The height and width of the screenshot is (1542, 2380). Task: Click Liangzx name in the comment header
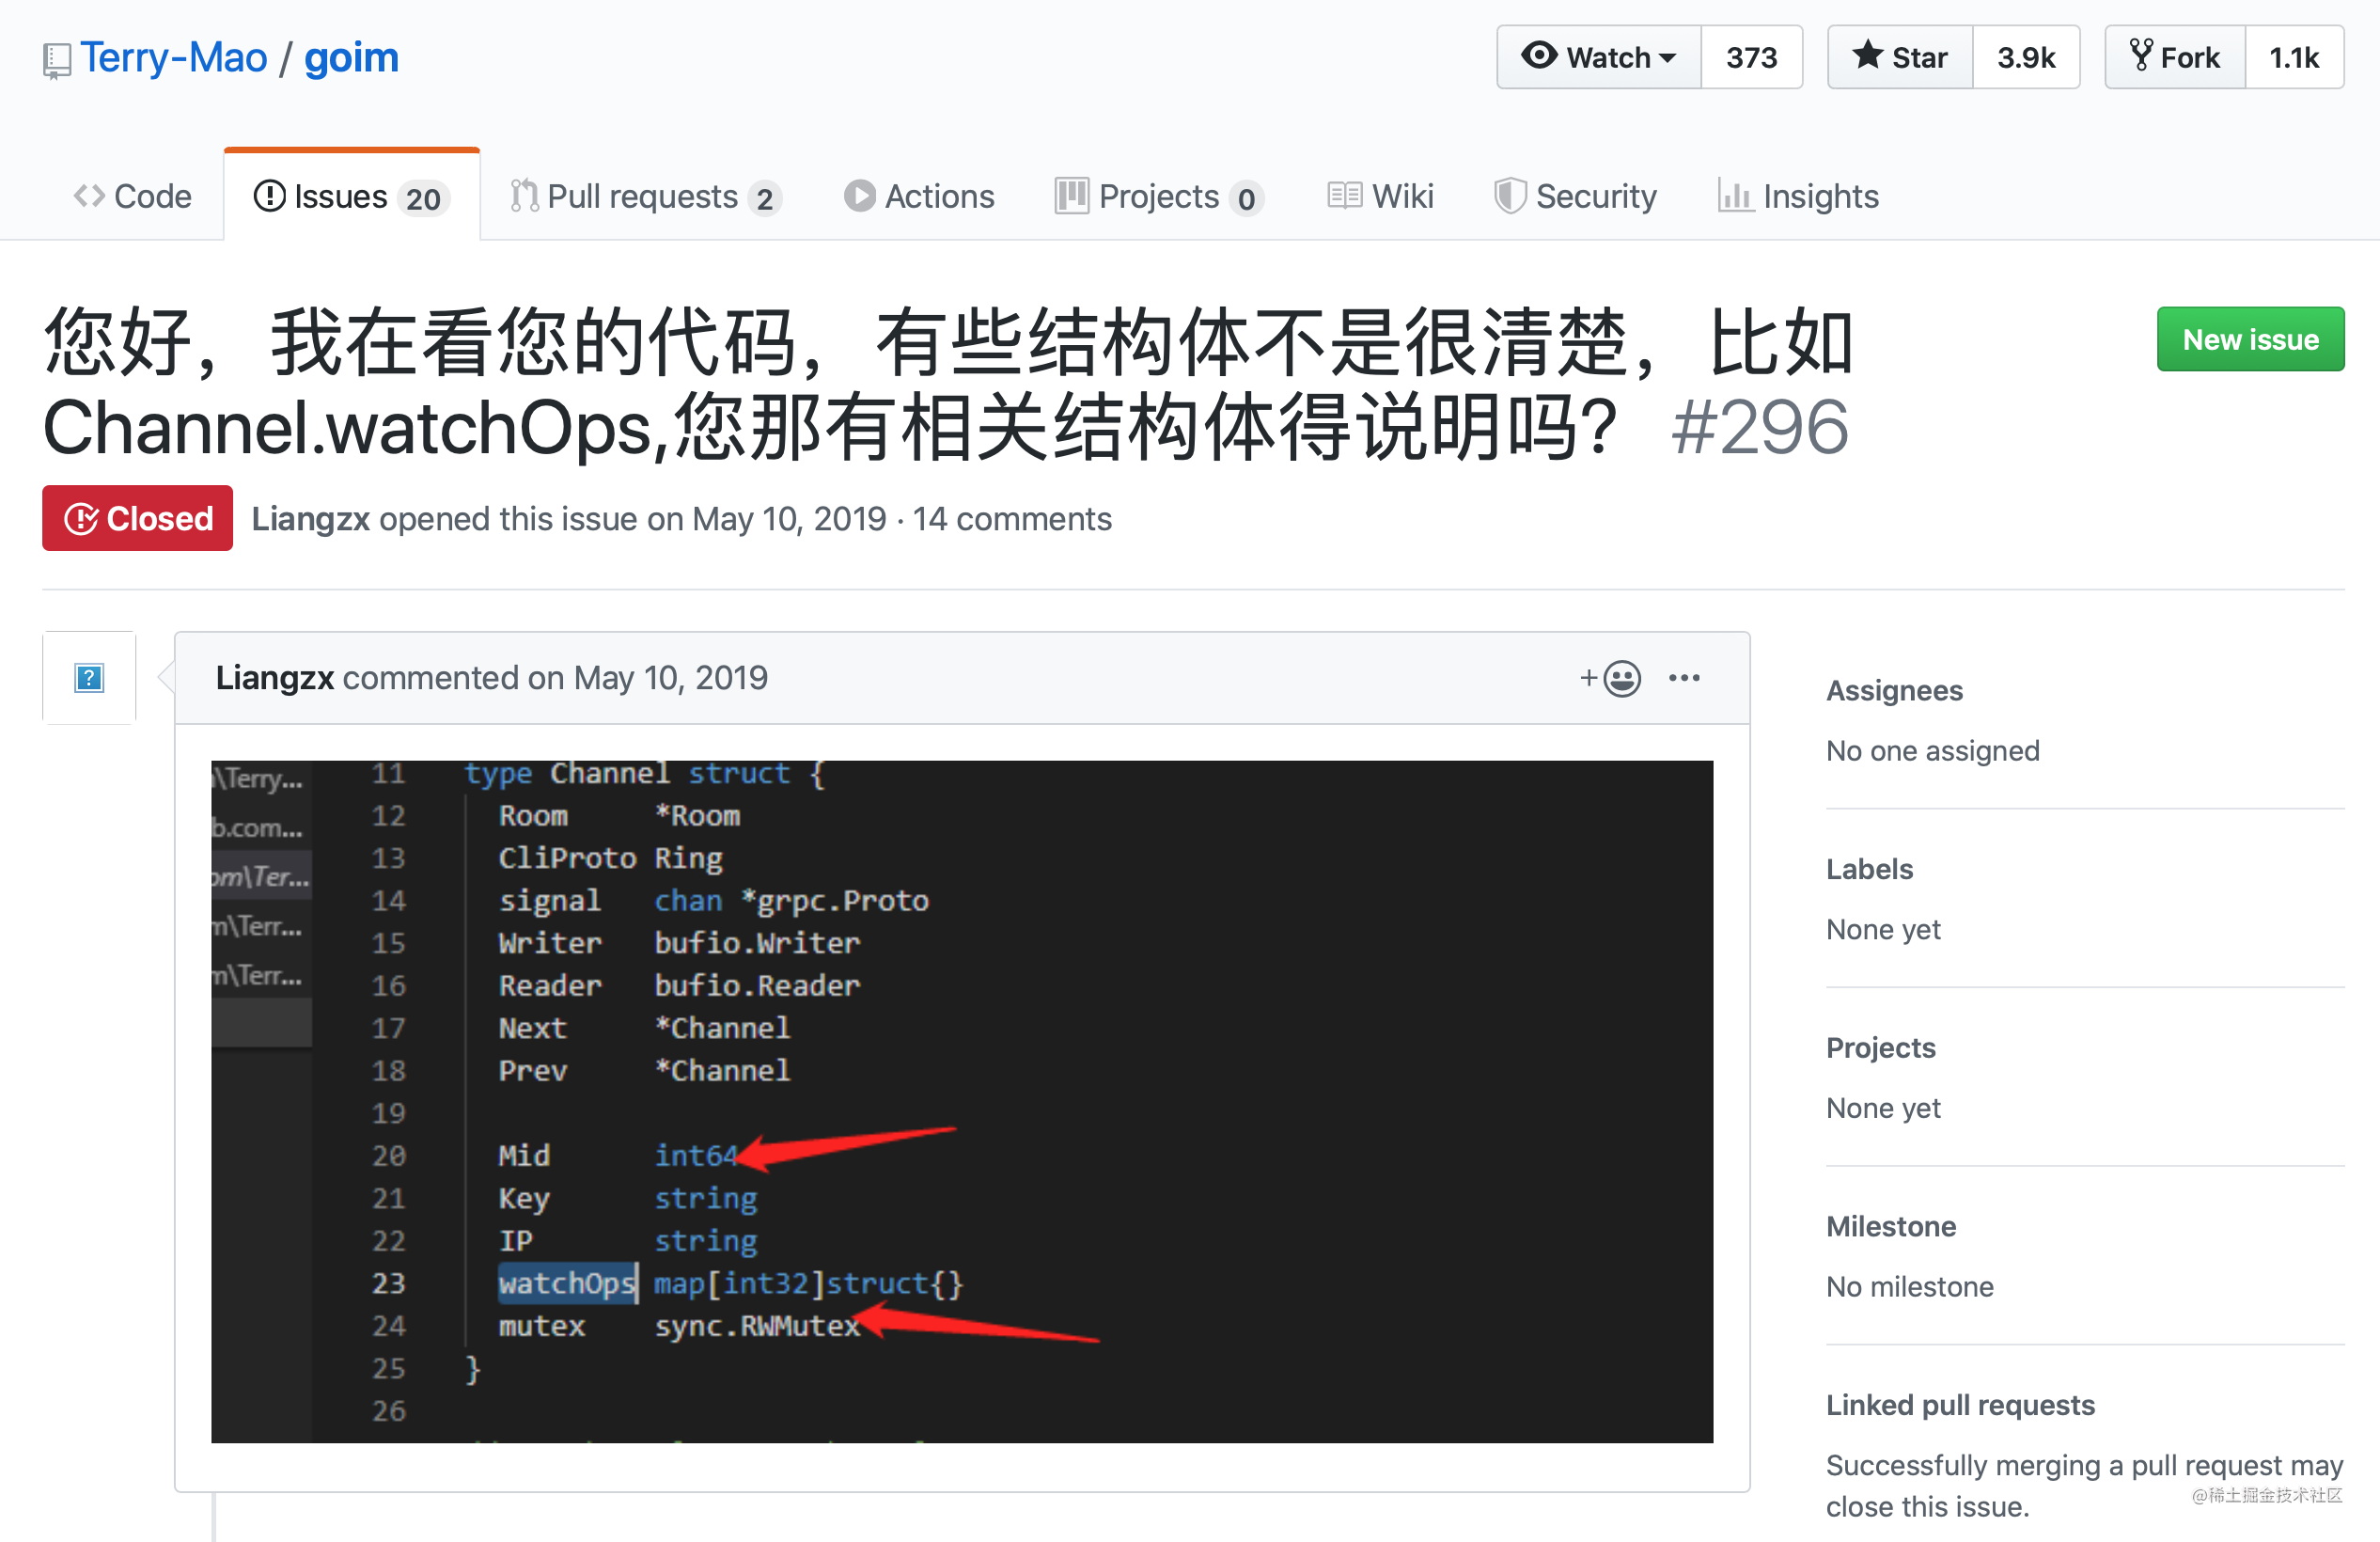(275, 678)
